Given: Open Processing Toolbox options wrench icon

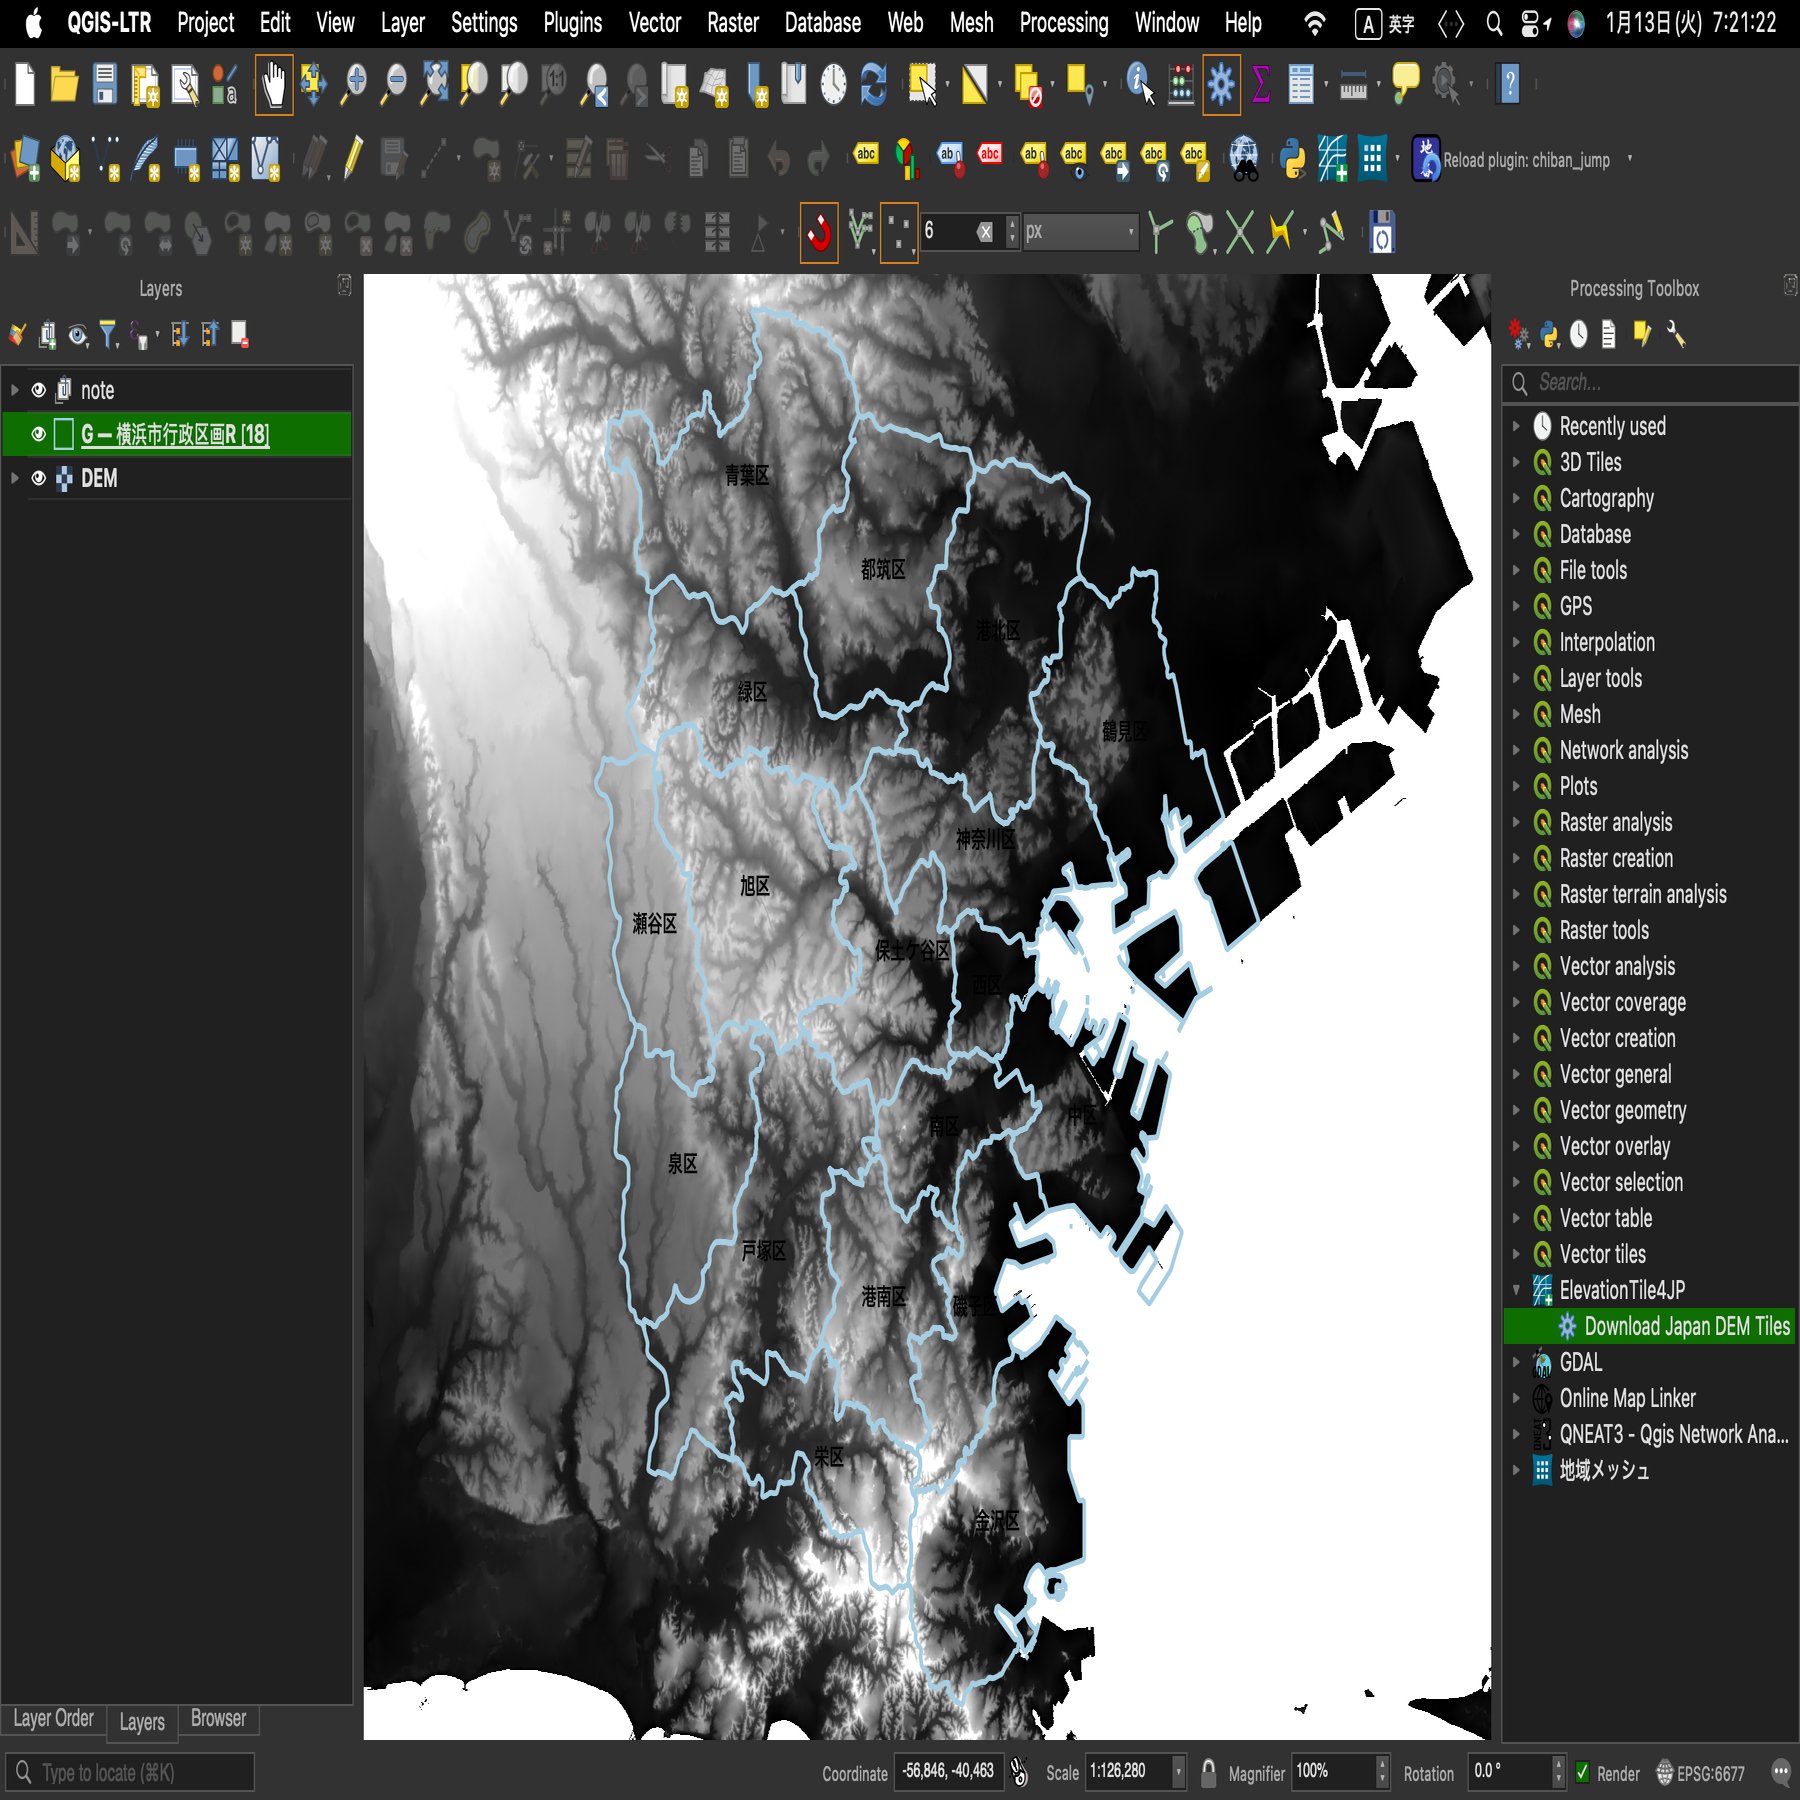Looking at the screenshot, I should pos(1676,334).
